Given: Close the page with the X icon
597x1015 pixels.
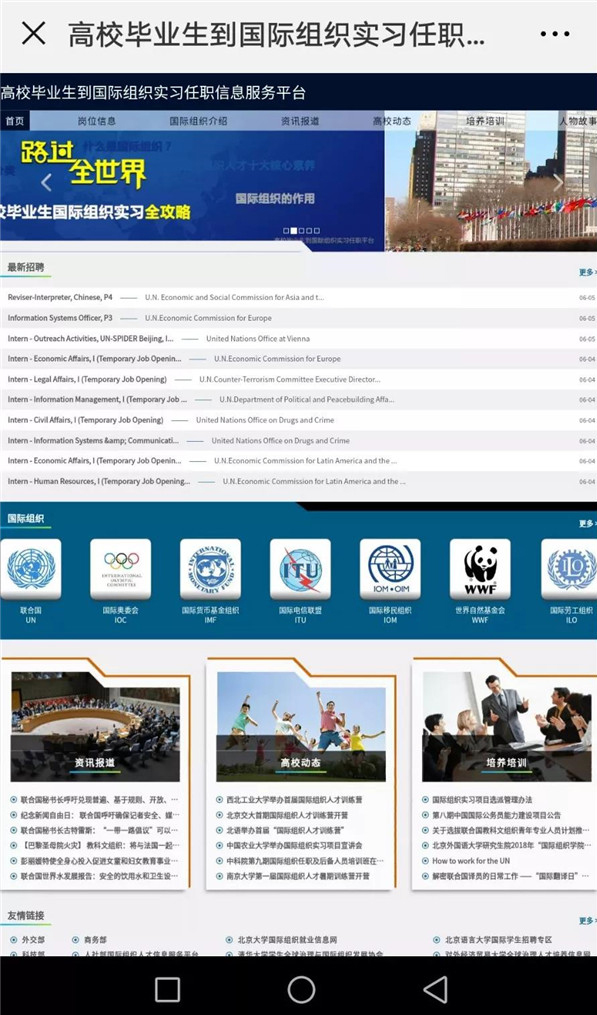Looking at the screenshot, I should pos(34,33).
